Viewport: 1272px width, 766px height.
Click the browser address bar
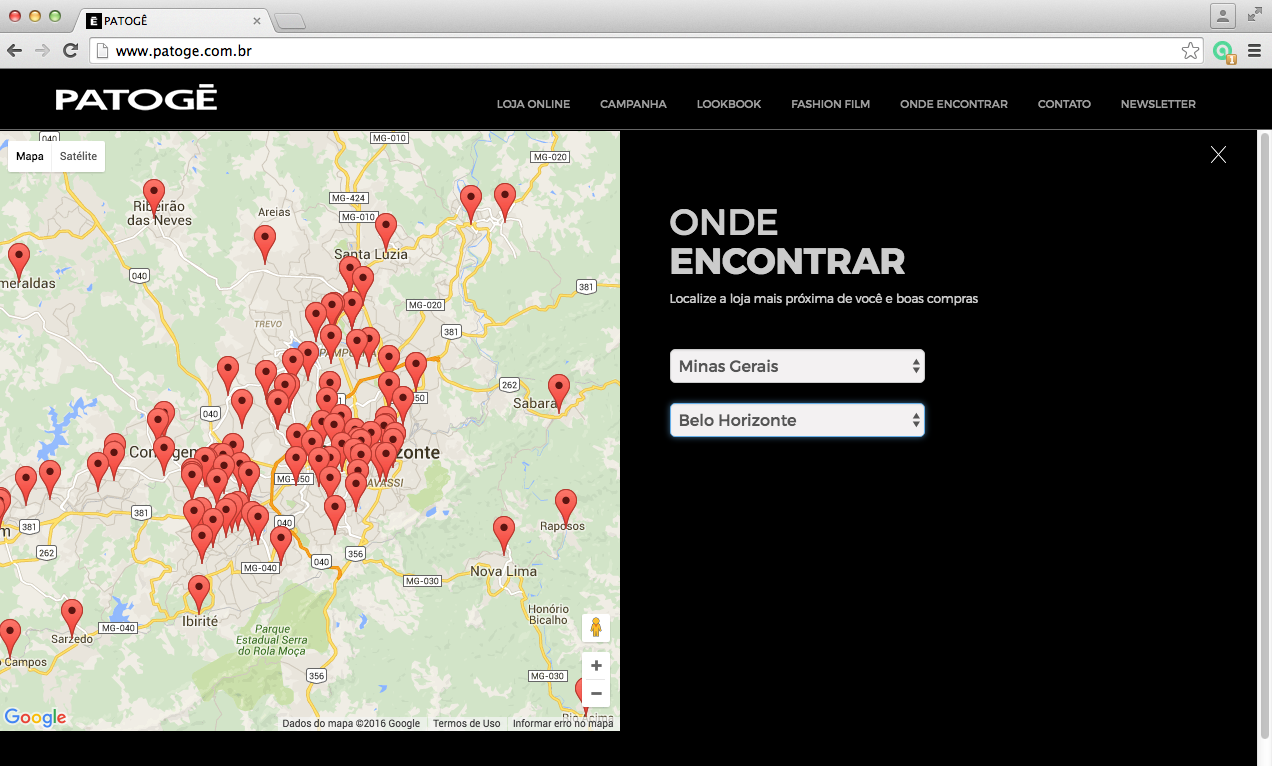(640, 51)
